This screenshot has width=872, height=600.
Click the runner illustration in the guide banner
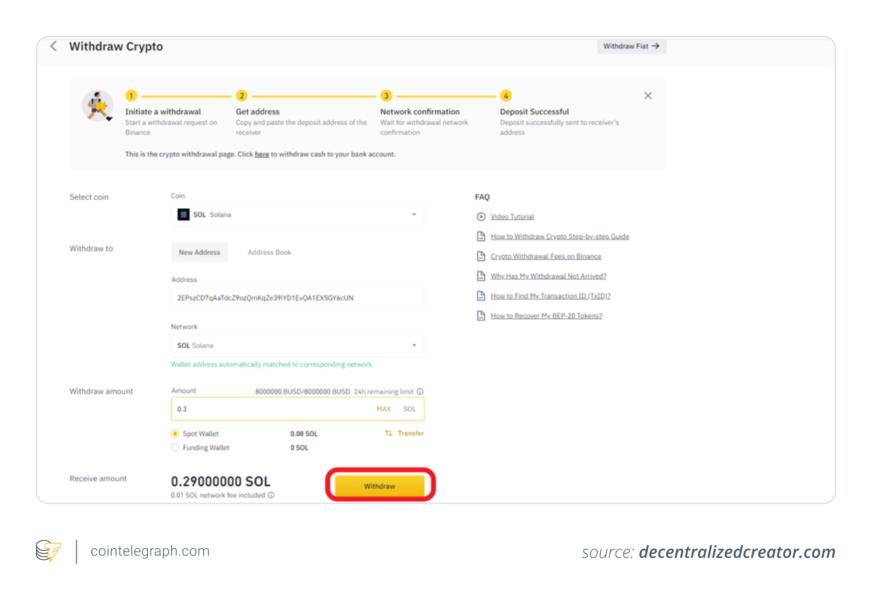coord(98,106)
